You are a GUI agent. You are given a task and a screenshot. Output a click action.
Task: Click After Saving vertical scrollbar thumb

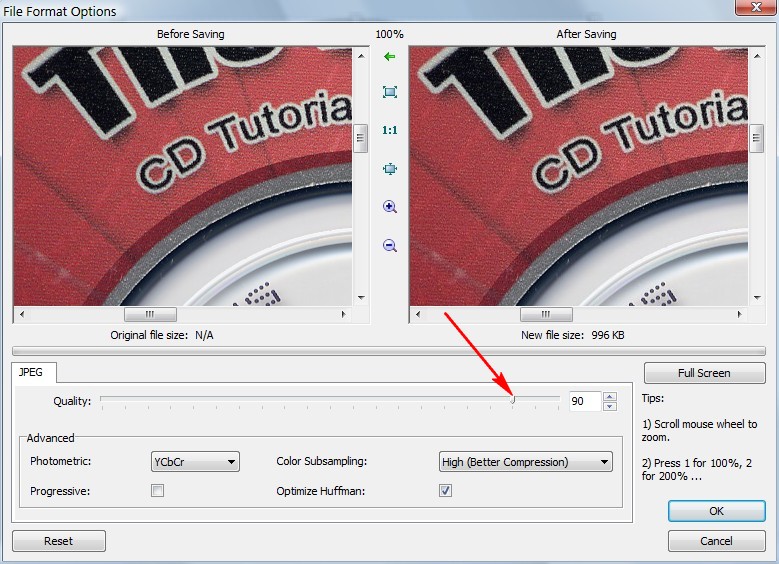point(757,138)
